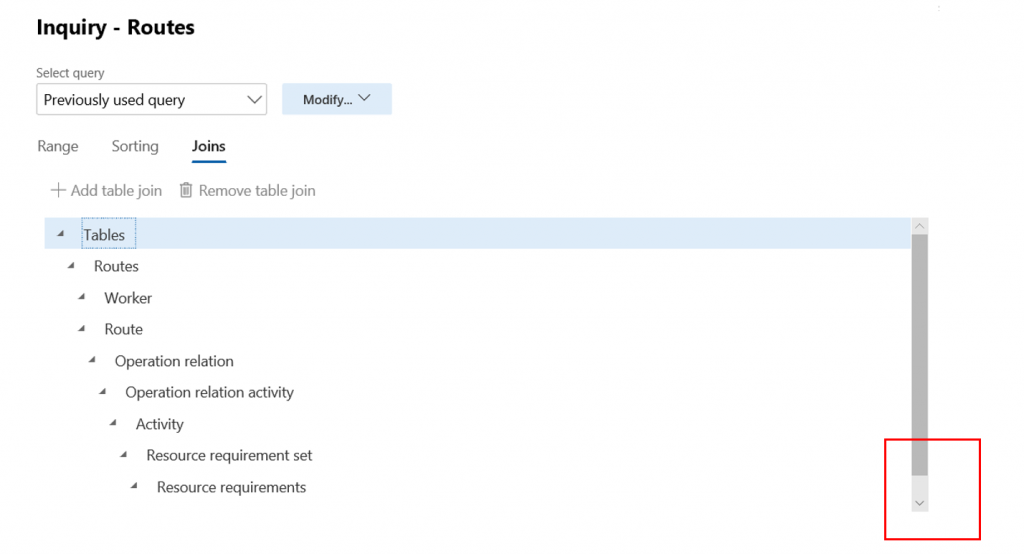
Task: Switch to the Sorting tab
Action: (x=135, y=146)
